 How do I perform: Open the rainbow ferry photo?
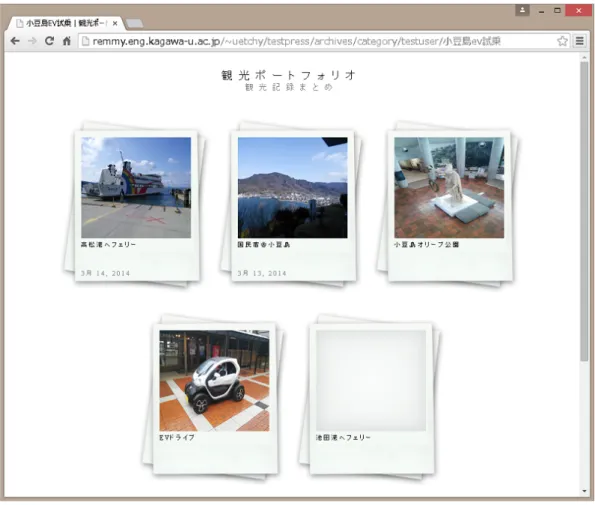pyautogui.click(x=136, y=187)
